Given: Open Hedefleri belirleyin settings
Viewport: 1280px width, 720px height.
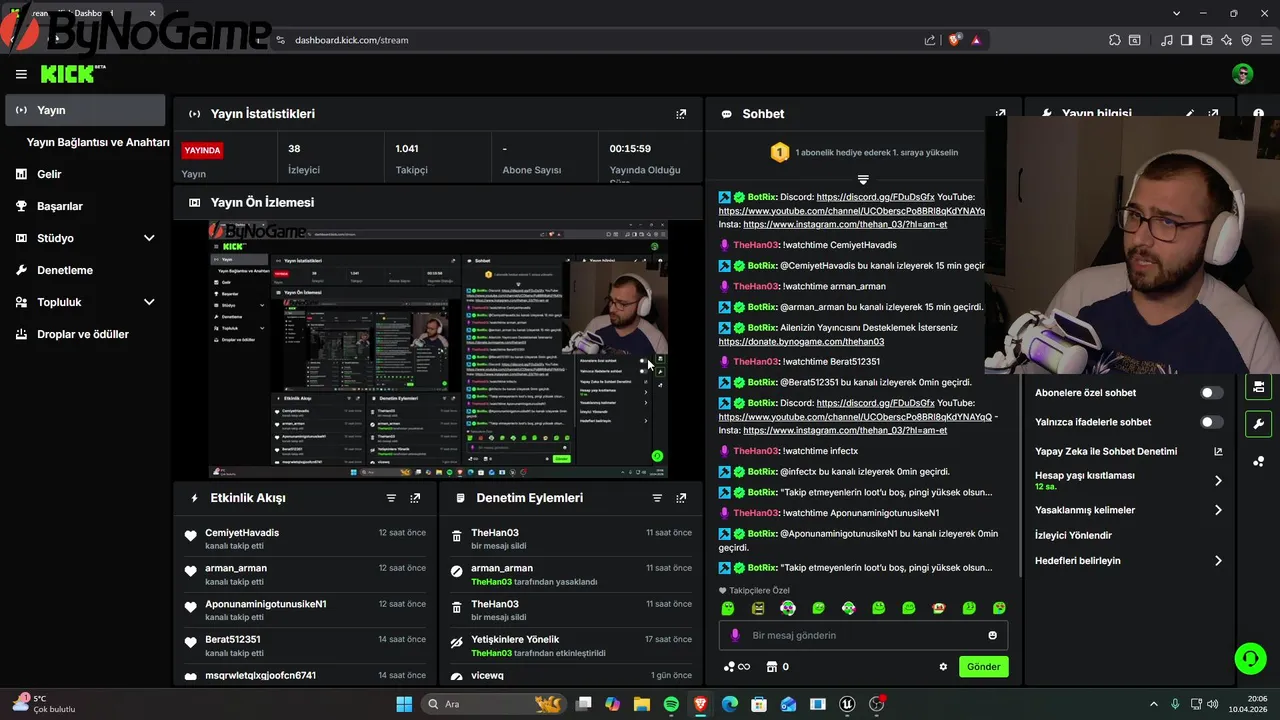Looking at the screenshot, I should pos(1129,561).
